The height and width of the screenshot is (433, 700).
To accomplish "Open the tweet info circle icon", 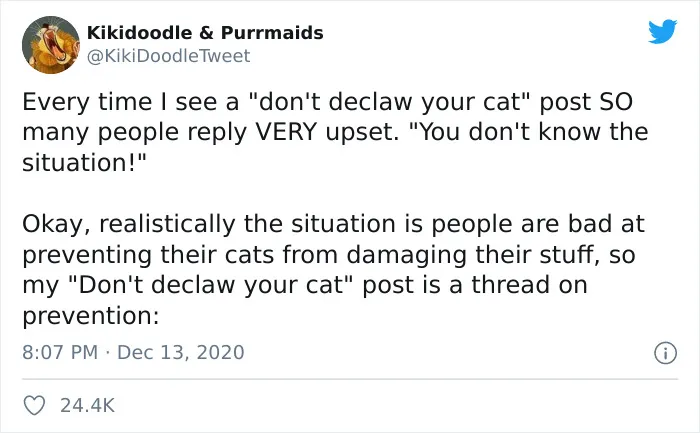I will point(665,353).
